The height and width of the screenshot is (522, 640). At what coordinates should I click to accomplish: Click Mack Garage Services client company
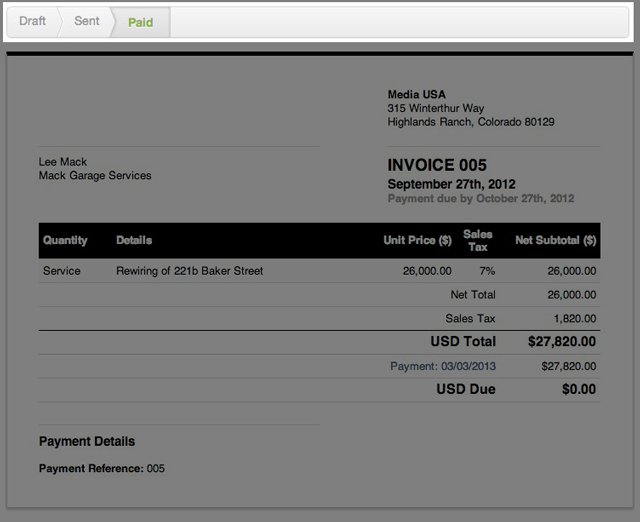[95, 175]
